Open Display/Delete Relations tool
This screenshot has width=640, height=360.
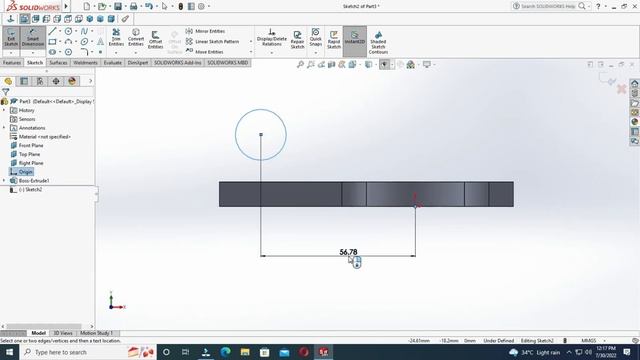tap(271, 37)
